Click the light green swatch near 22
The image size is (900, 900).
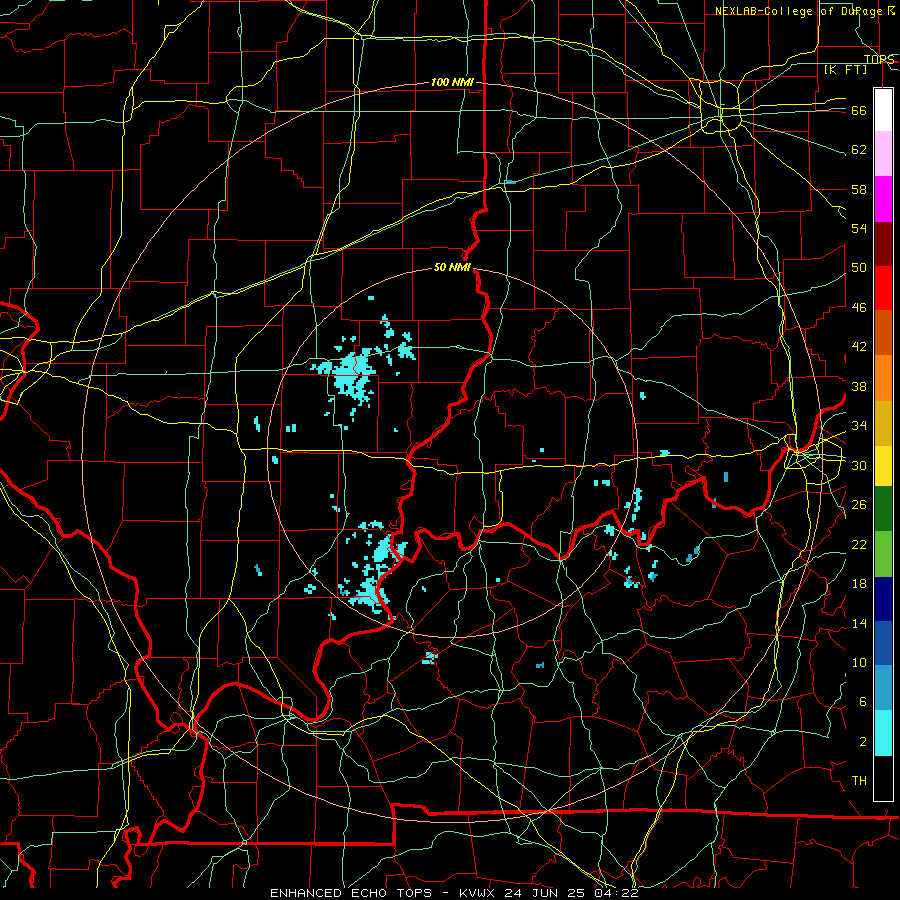point(883,554)
